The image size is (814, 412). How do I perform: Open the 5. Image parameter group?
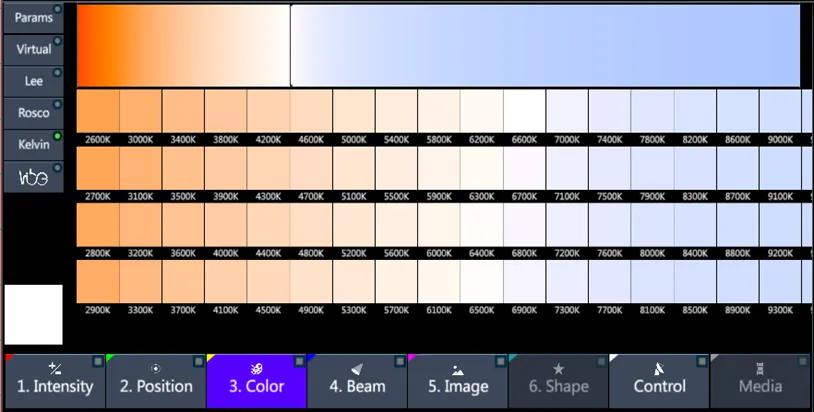[458, 381]
